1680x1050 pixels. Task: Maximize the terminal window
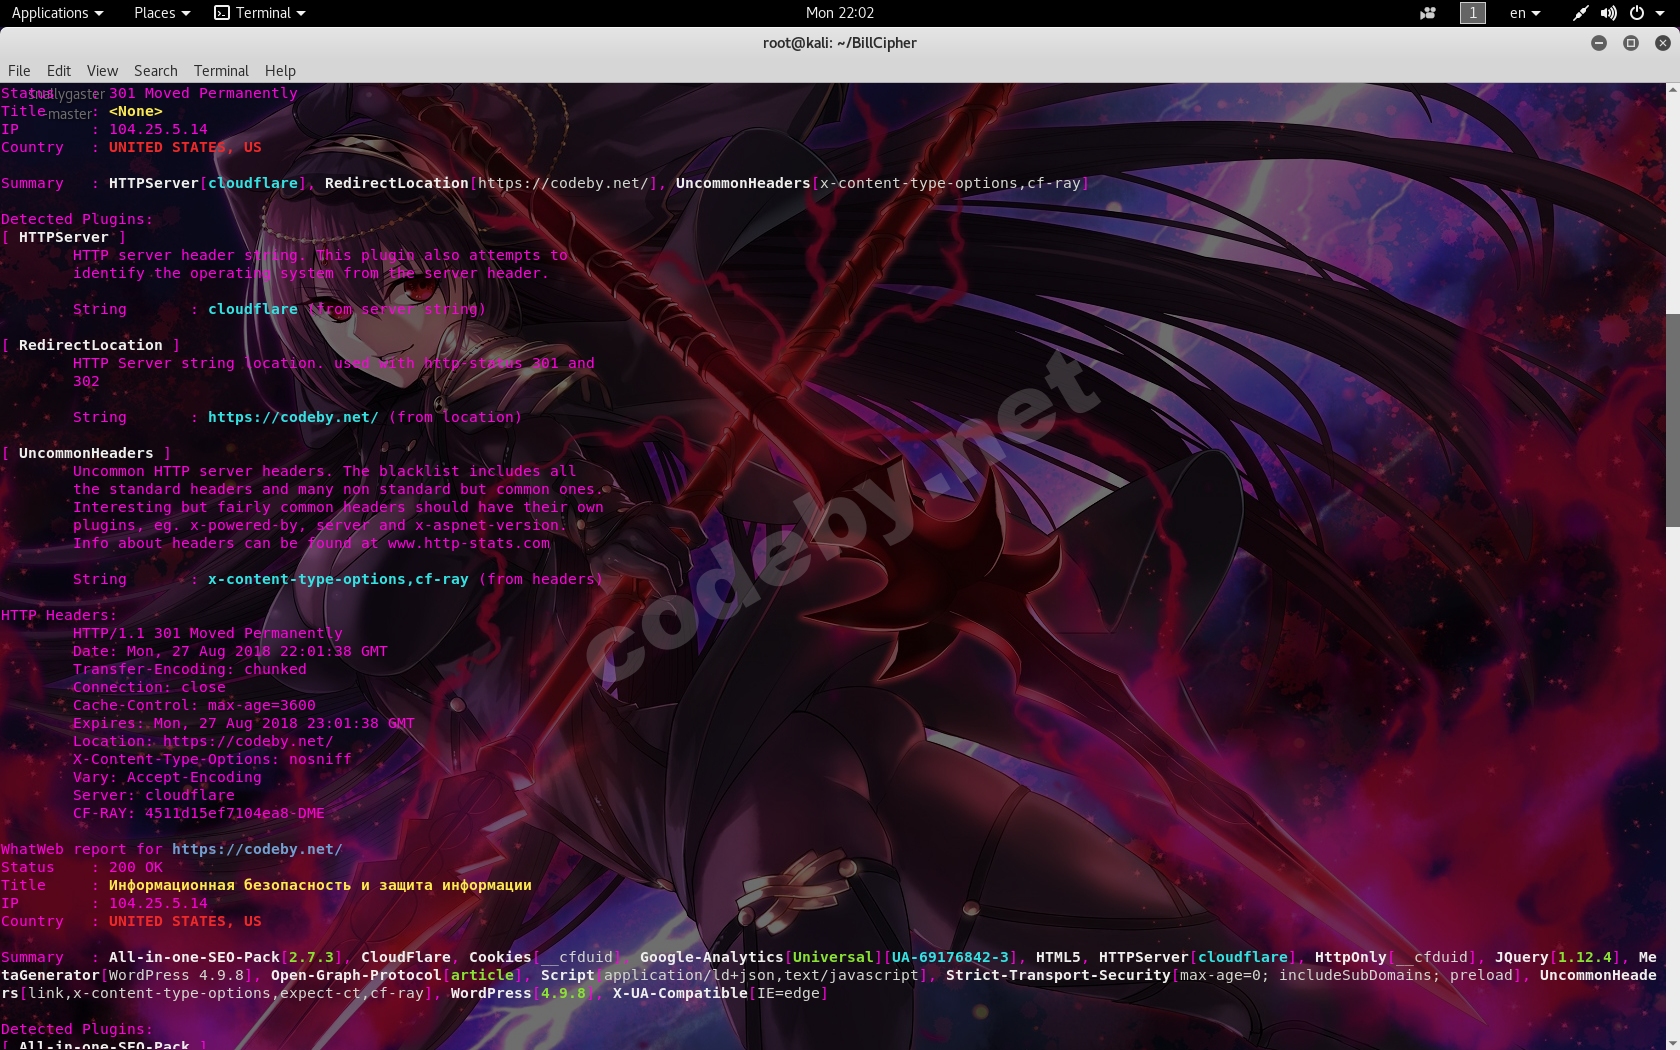(1631, 43)
